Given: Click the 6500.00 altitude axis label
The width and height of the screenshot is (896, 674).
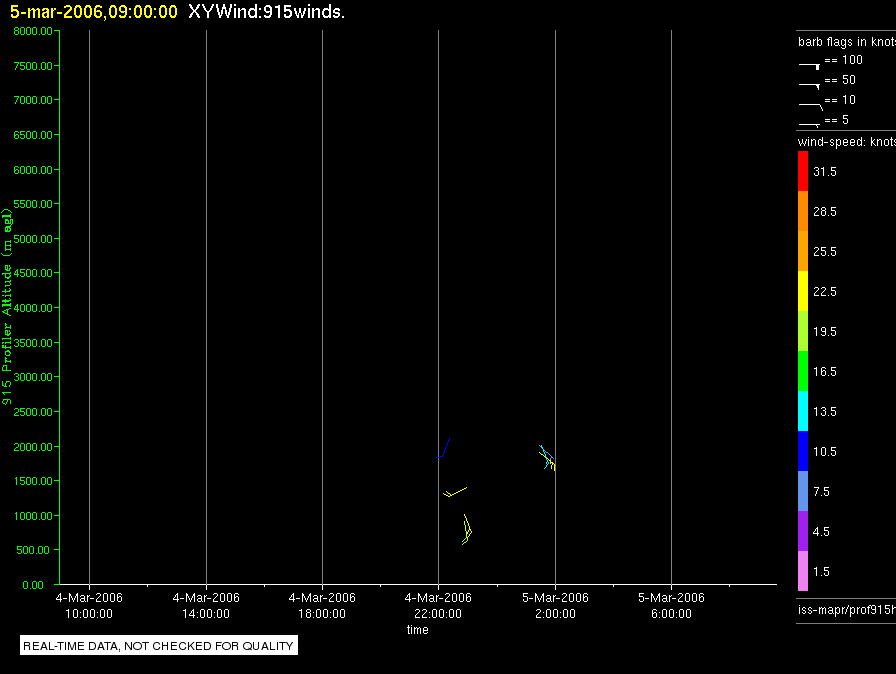Looking at the screenshot, I should tap(33, 135).
